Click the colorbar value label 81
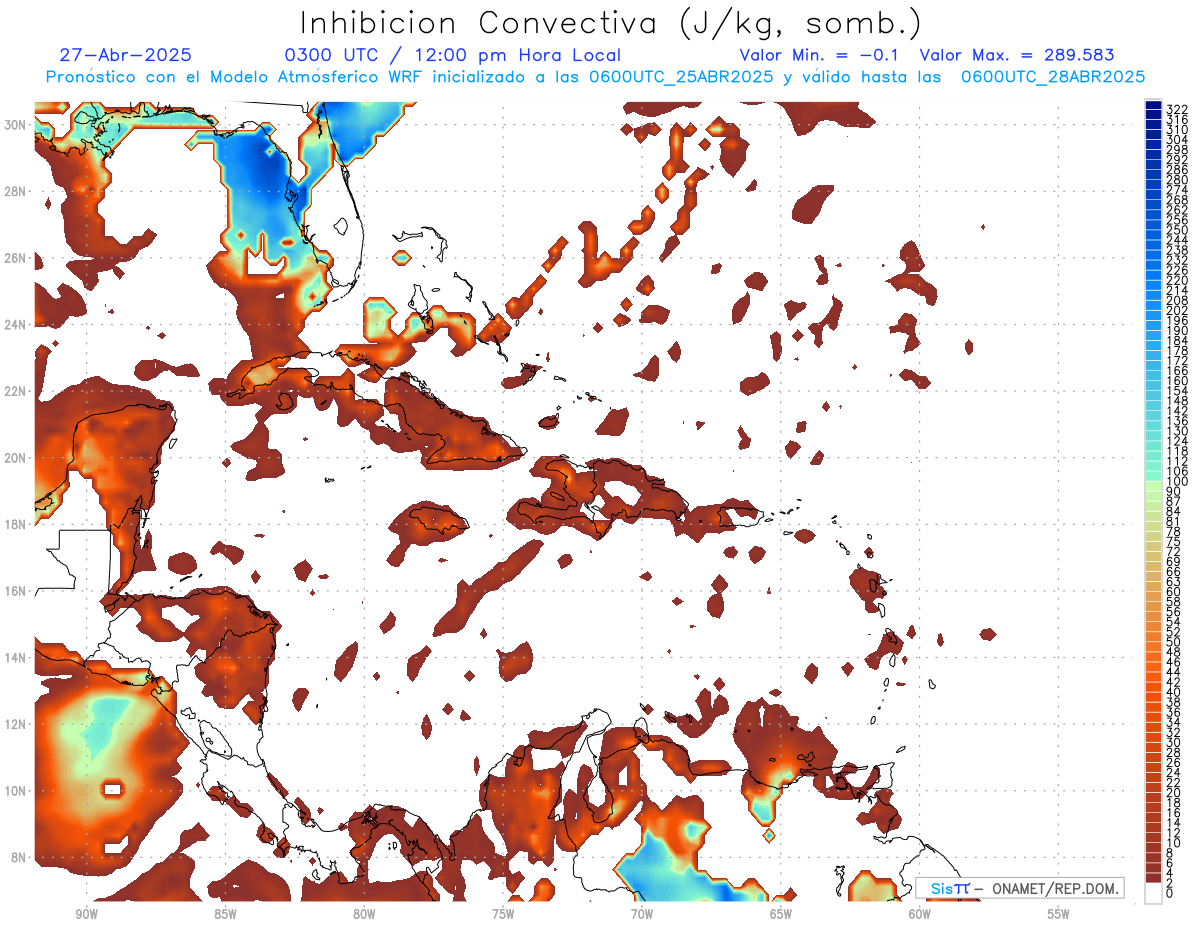 (1174, 522)
